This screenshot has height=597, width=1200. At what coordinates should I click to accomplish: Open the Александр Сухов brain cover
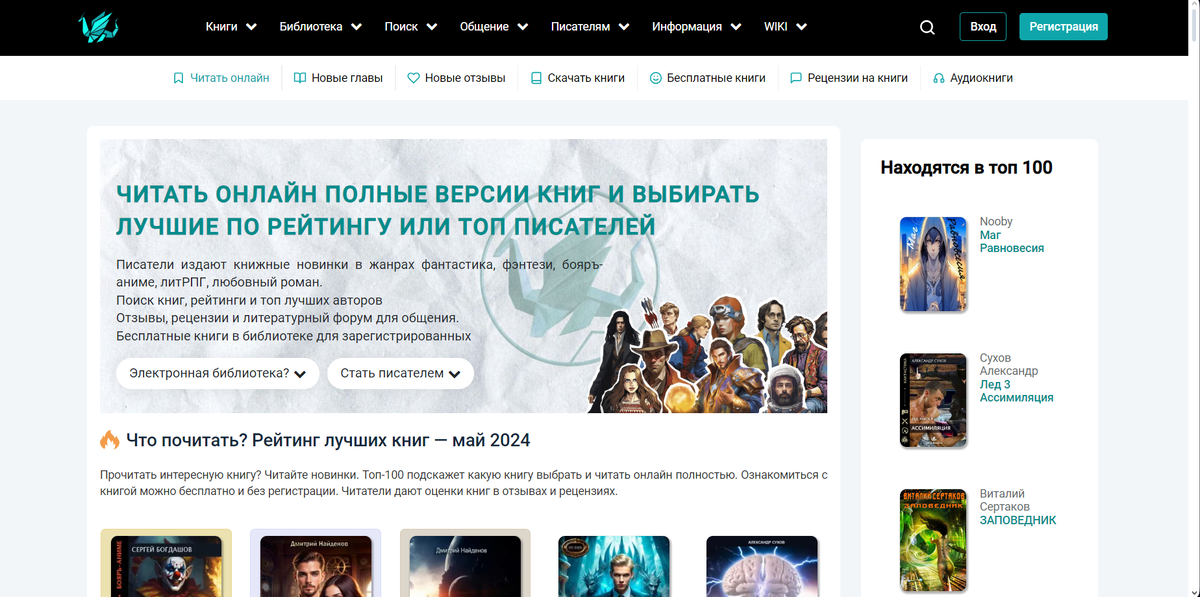pos(762,566)
